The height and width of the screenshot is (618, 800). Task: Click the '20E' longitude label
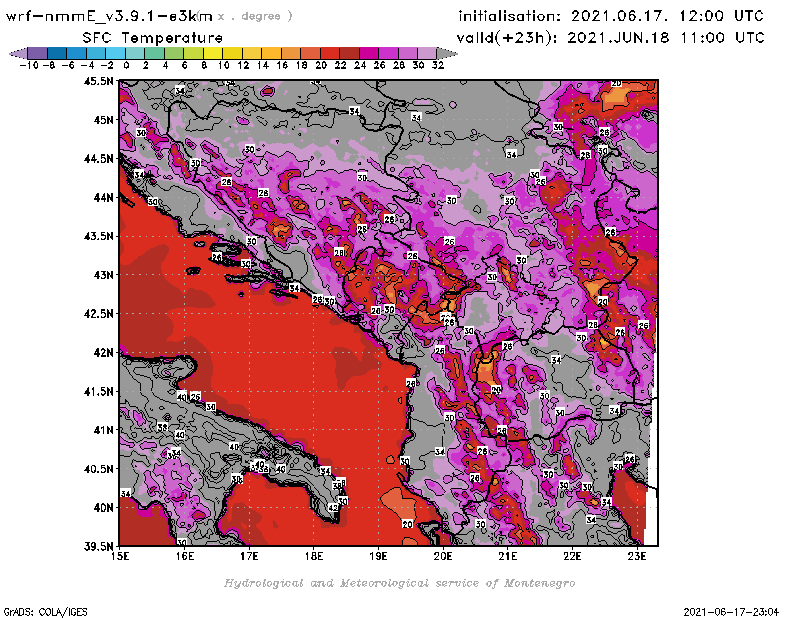click(x=443, y=556)
